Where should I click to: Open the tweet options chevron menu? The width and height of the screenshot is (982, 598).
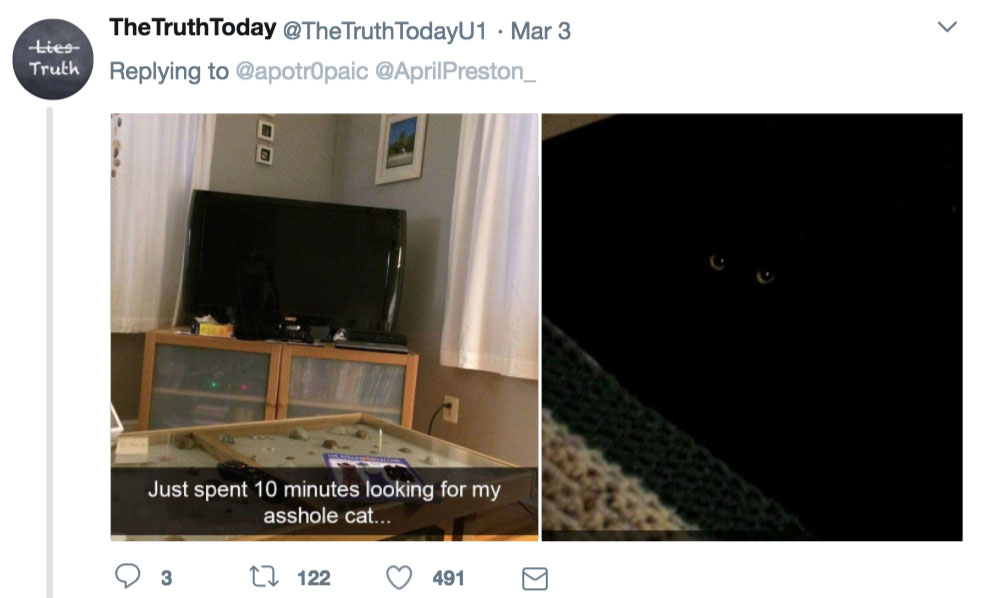point(947,27)
